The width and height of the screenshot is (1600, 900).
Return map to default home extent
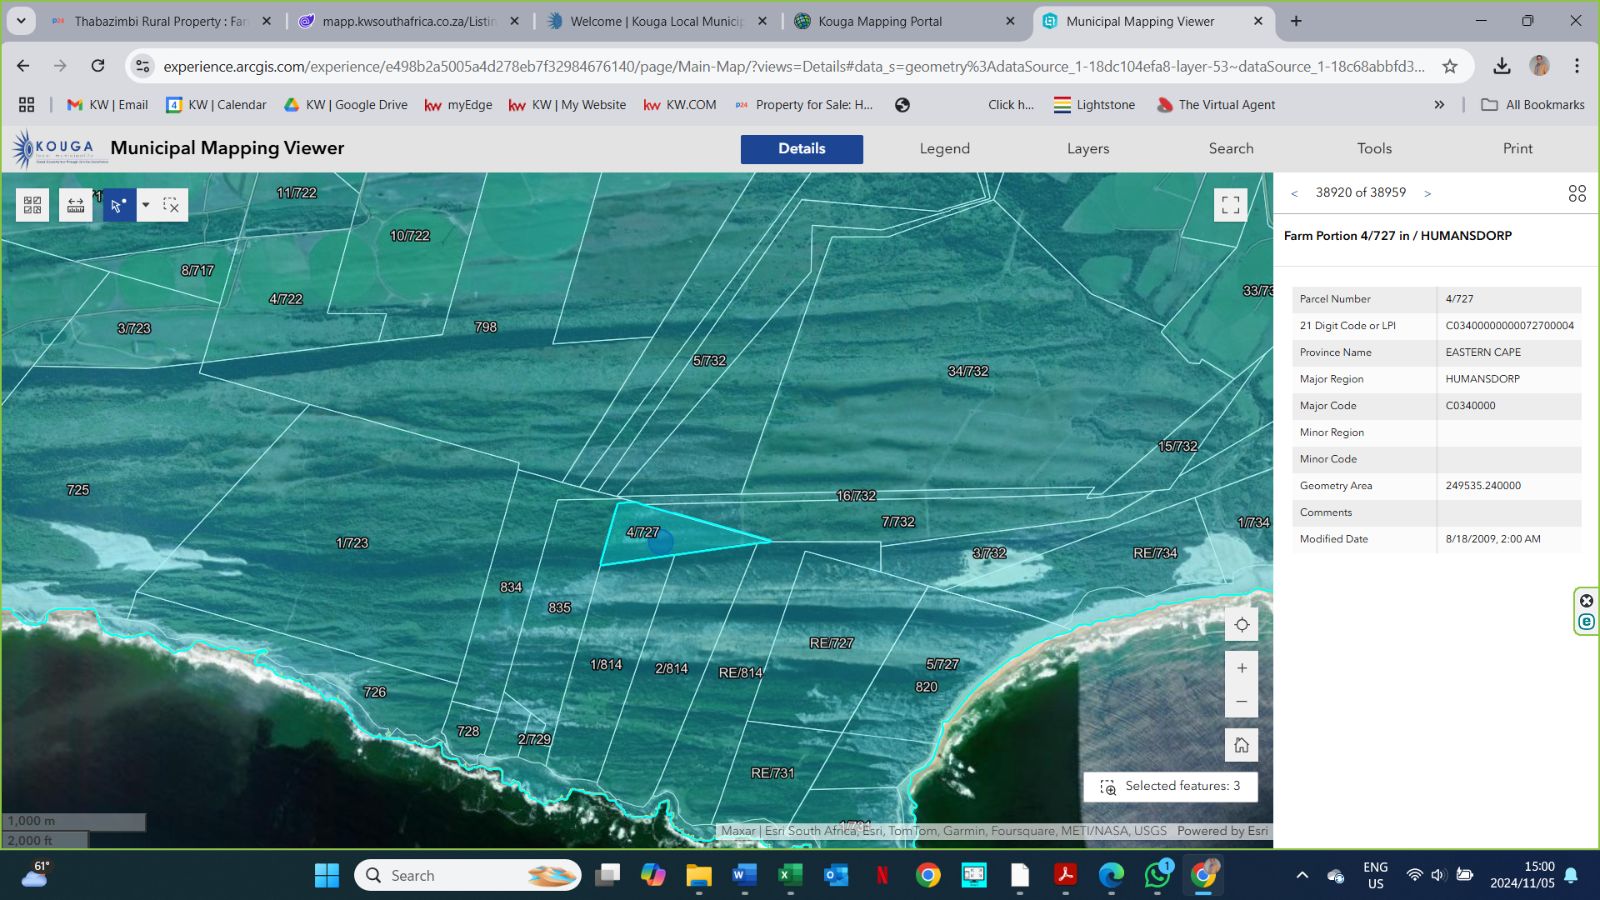[1241, 745]
